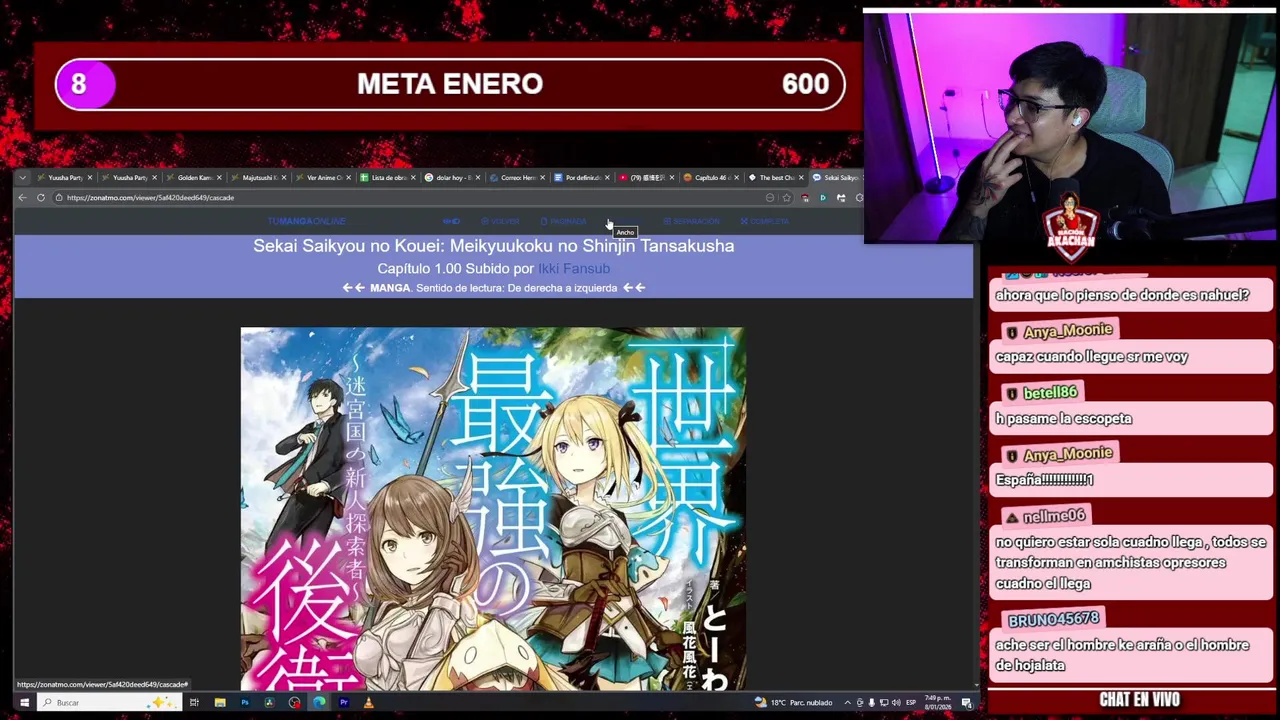Screen dimensions: 1280x720
Task: Open VLC media player from the taskbar
Action: click(368, 703)
